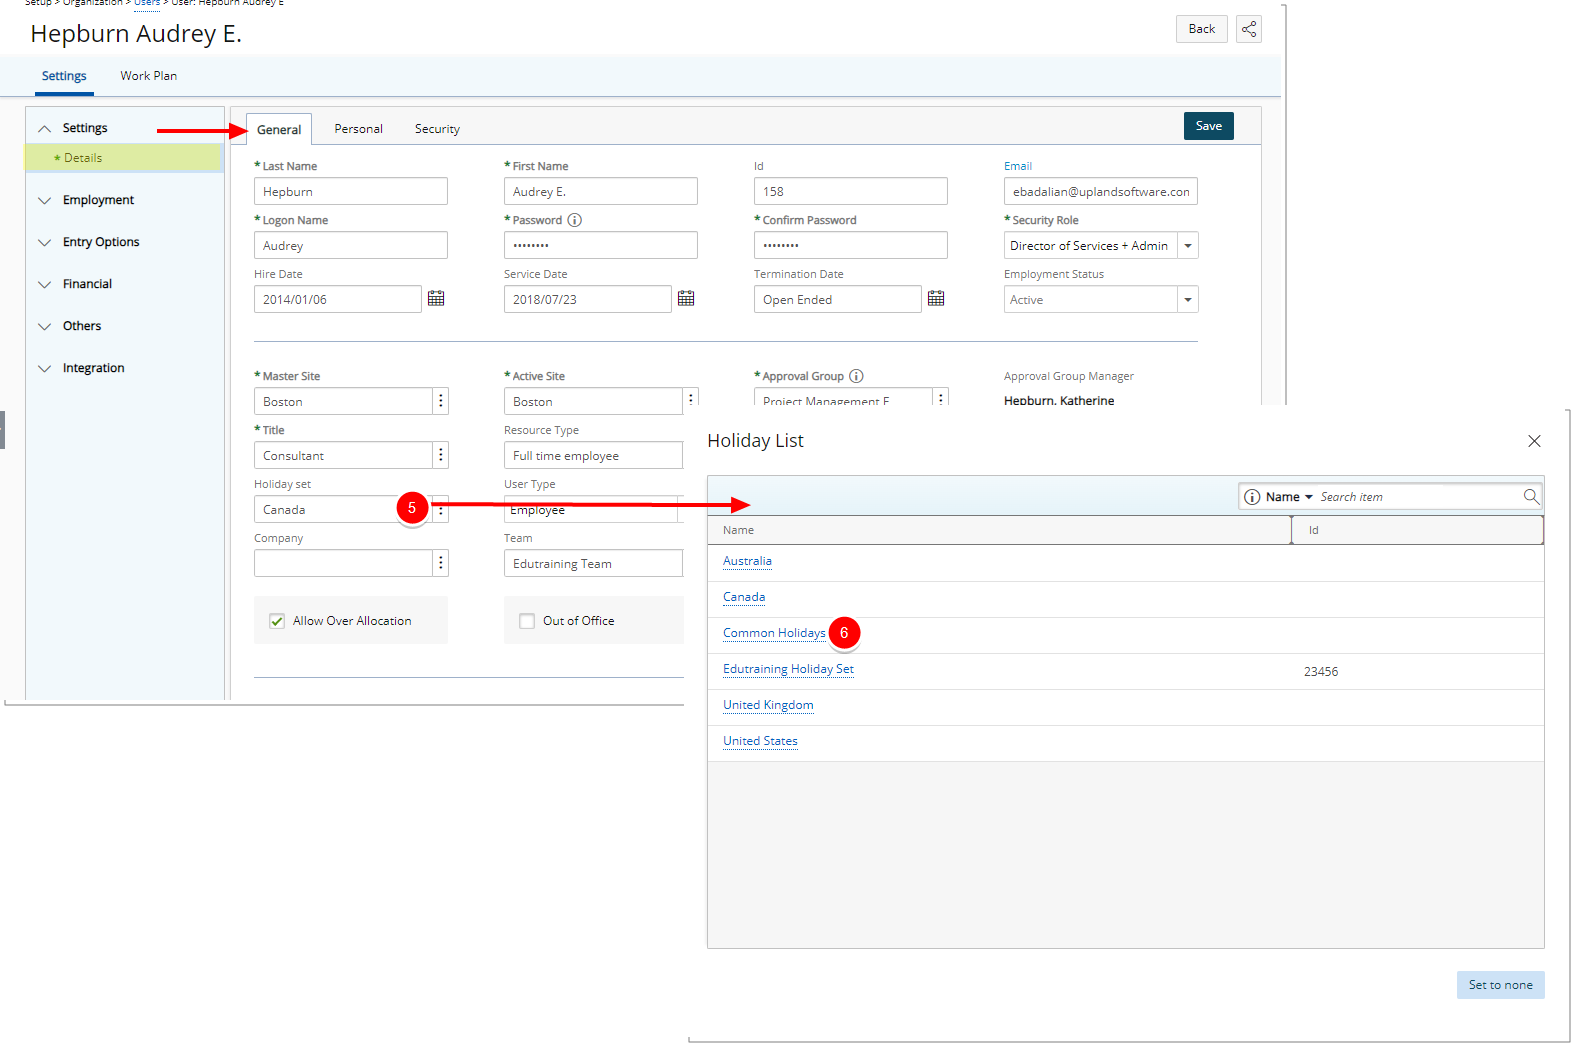Click the Company input field
1582x1054 pixels.
pyautogui.click(x=343, y=564)
